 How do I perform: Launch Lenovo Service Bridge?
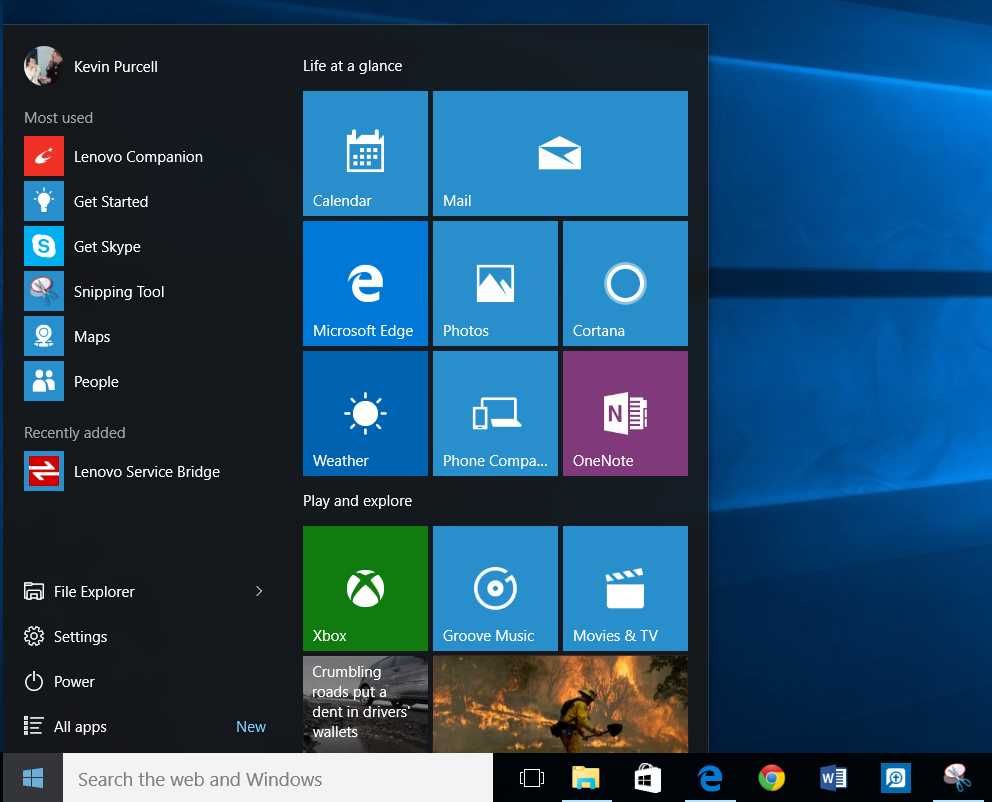tap(146, 471)
